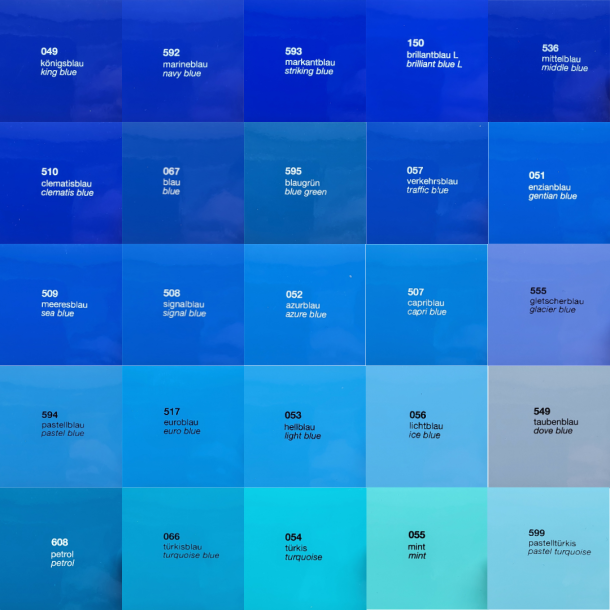
Task: Choose the 067 blau blue swatch
Action: [x=183, y=183]
